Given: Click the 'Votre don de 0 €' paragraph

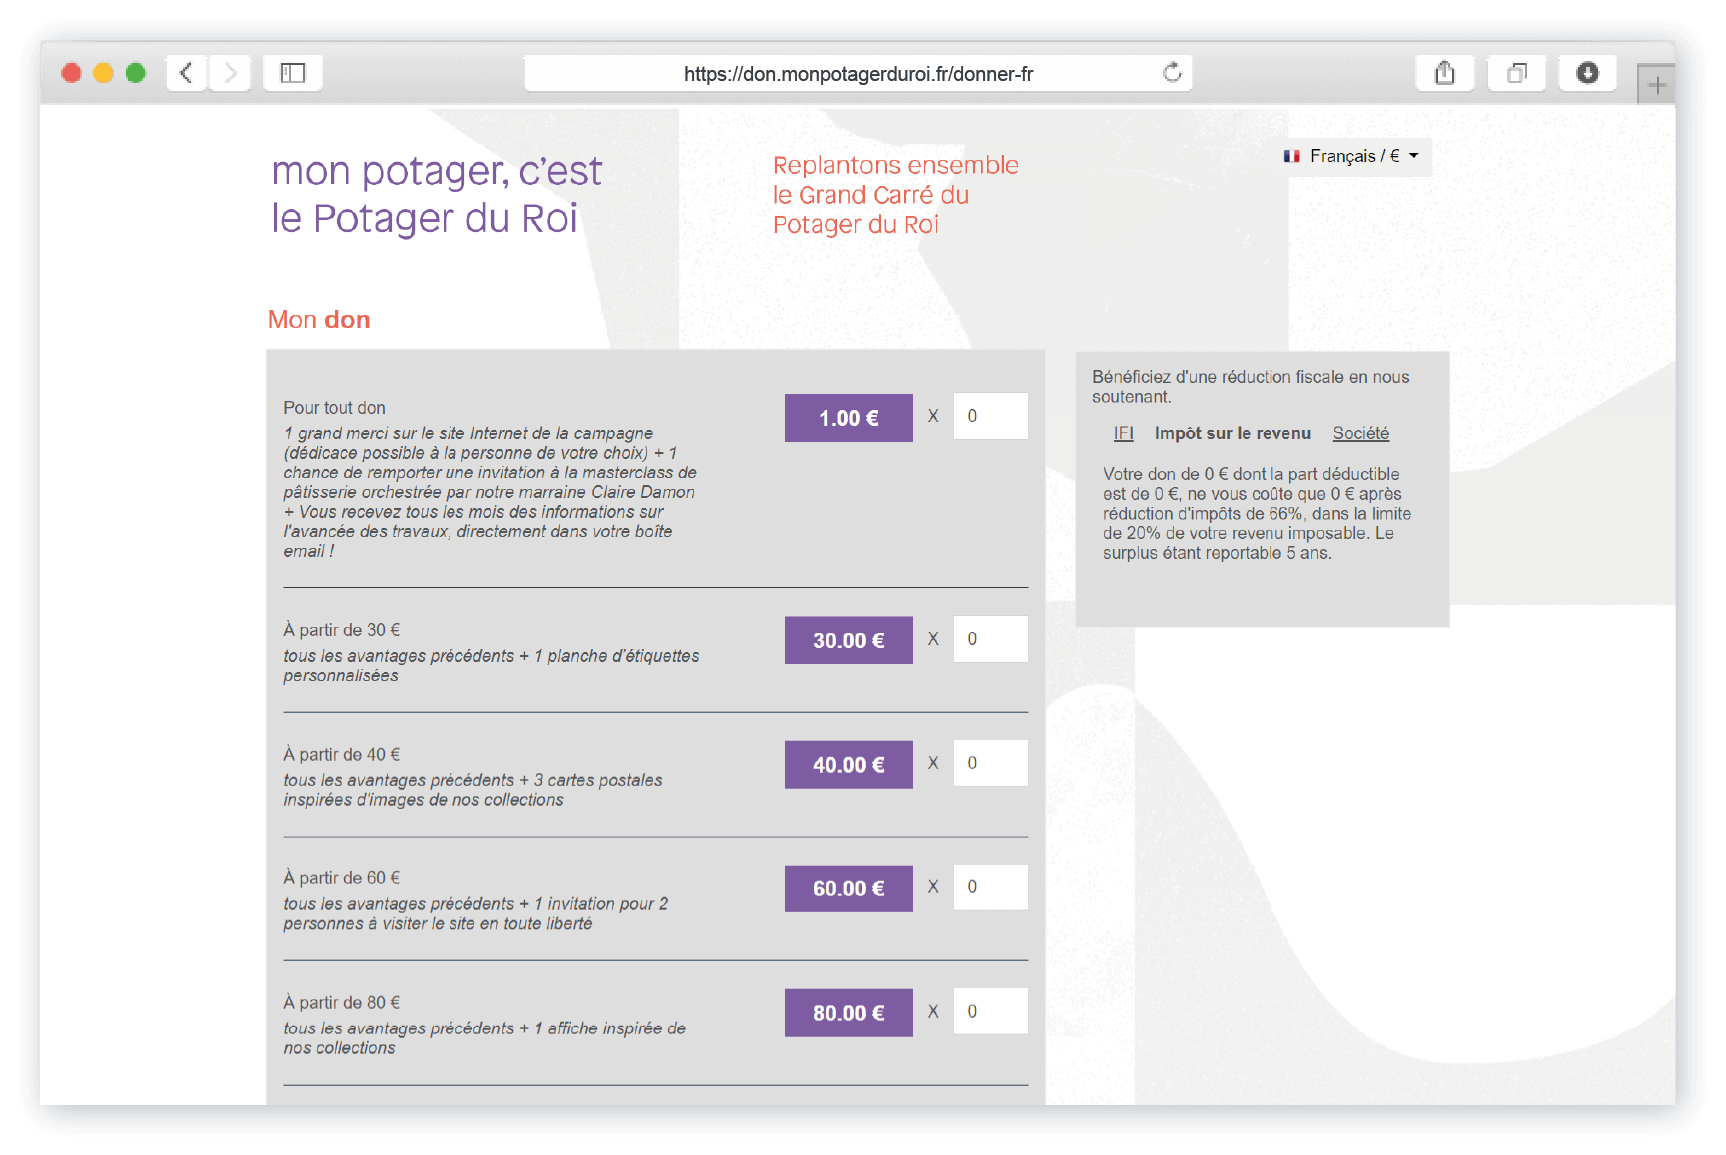Looking at the screenshot, I should click(x=1257, y=513).
